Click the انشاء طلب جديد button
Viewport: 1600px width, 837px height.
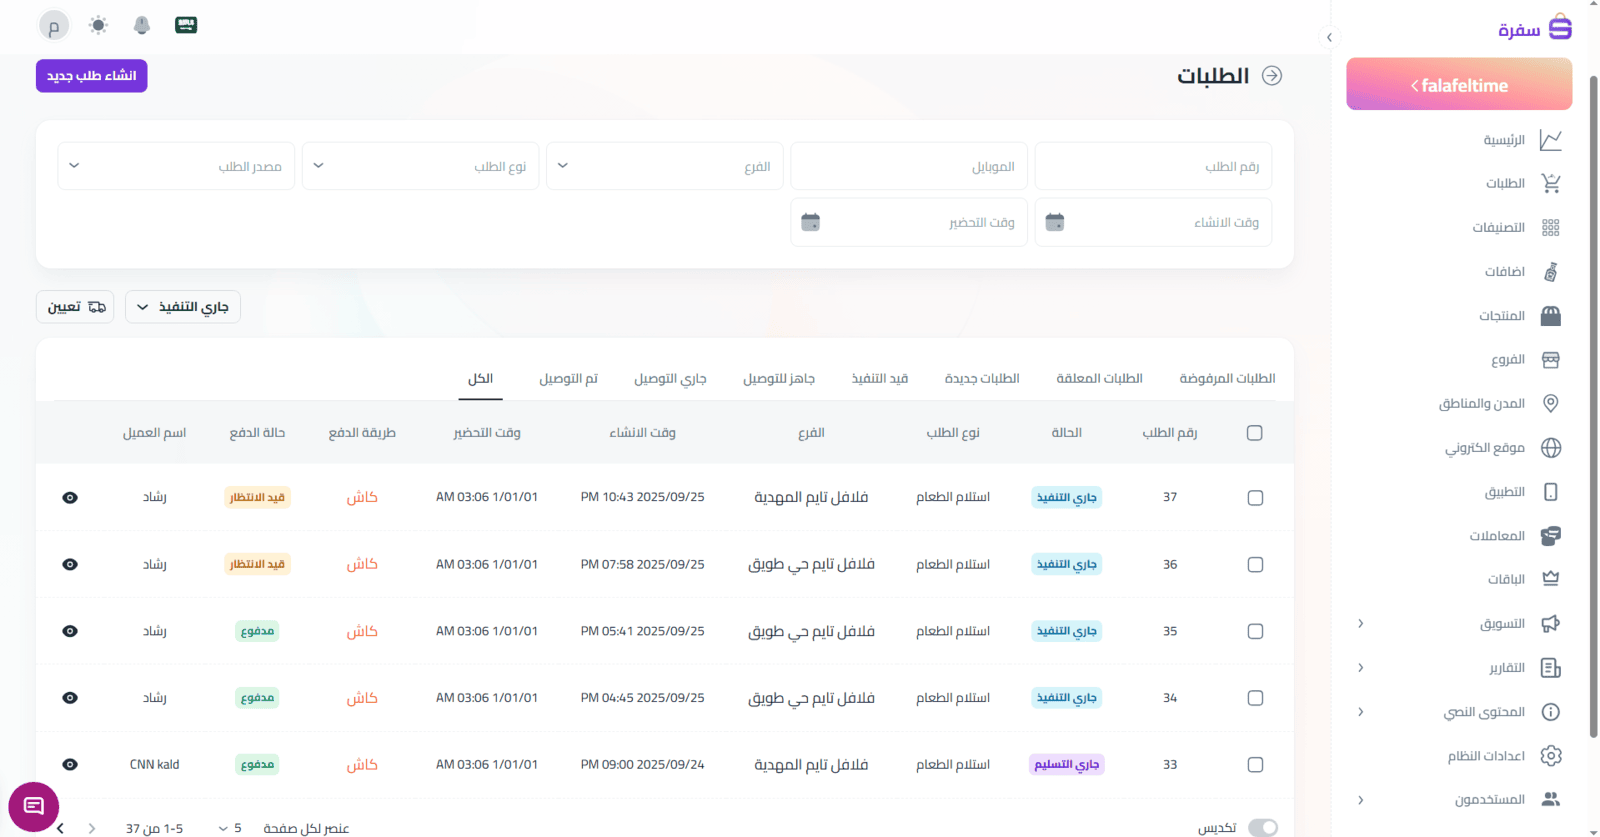pyautogui.click(x=92, y=76)
